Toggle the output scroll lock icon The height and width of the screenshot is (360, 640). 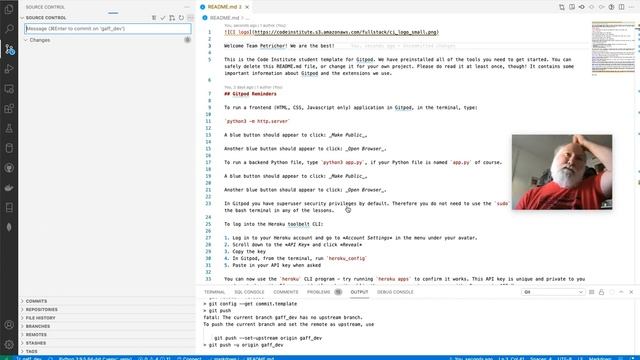pyautogui.click(x=601, y=292)
